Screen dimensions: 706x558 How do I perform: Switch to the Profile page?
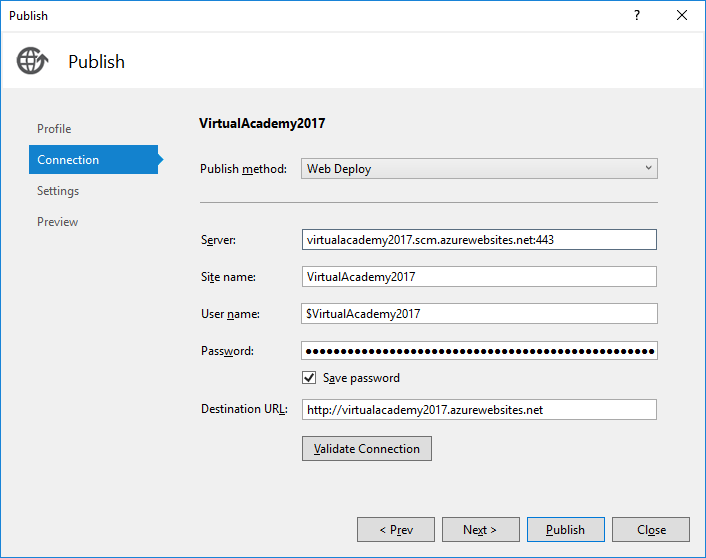[x=54, y=129]
